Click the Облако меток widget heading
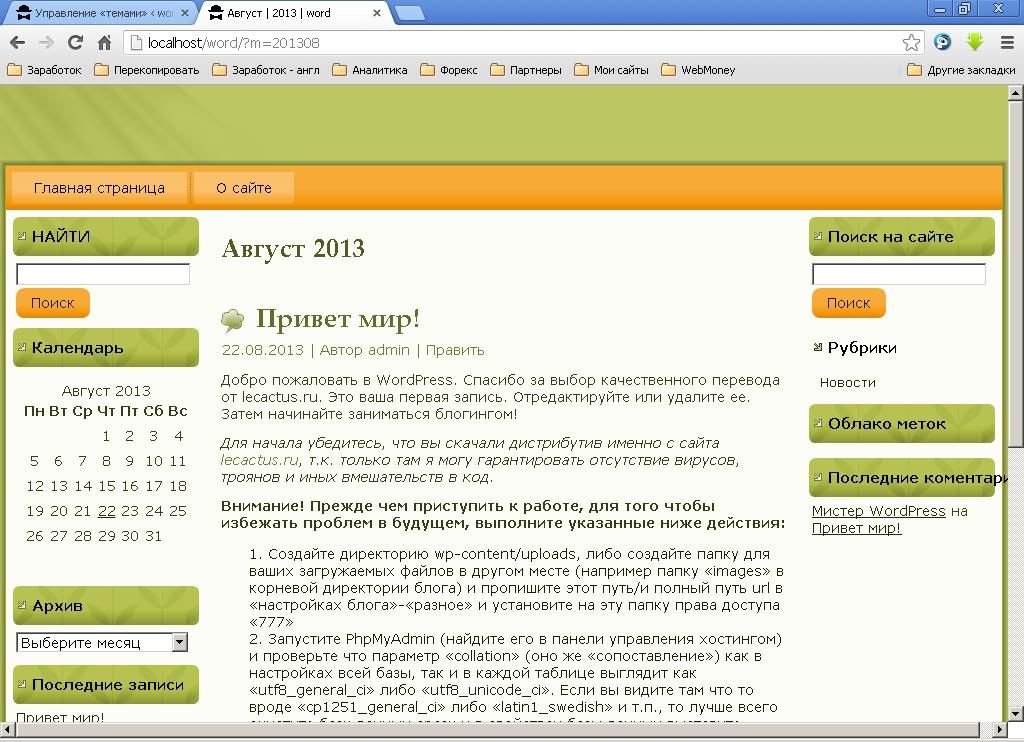Screen dimensions: 1024x742 902,423
